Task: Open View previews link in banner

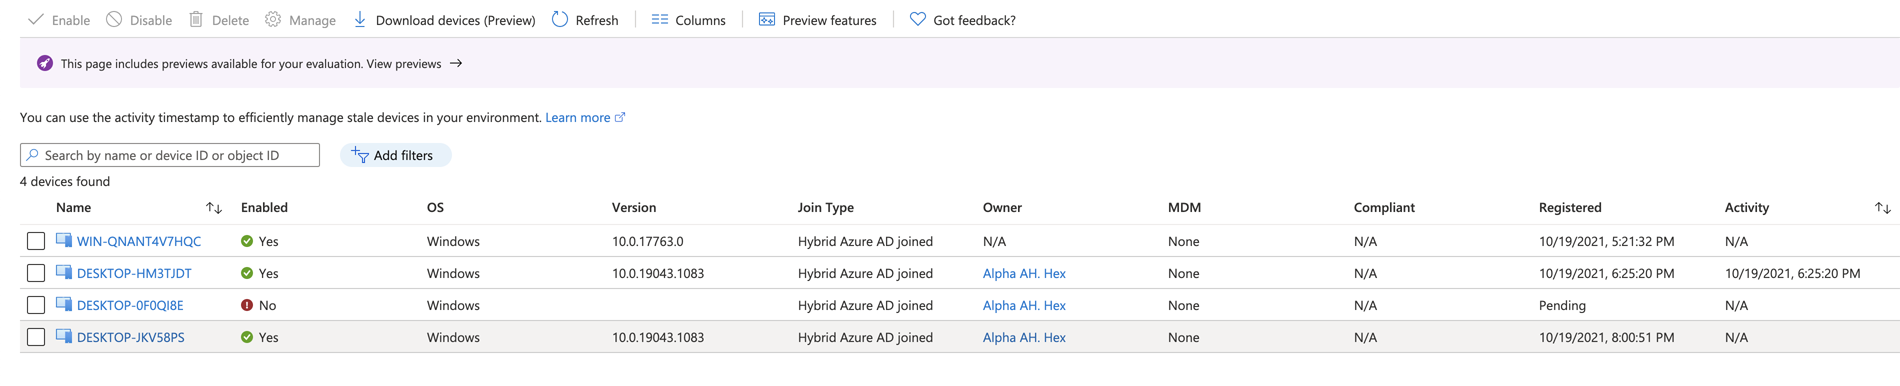Action: (x=404, y=63)
